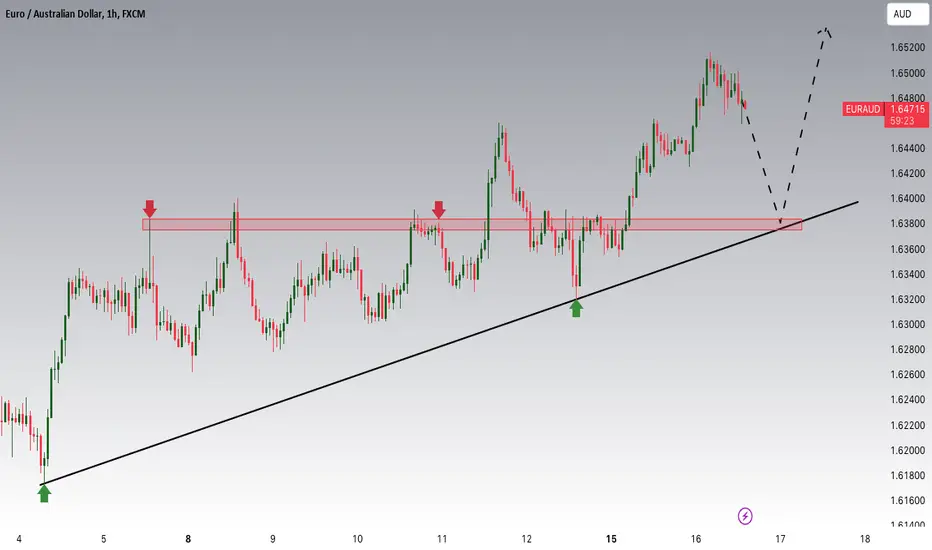Image resolution: width=932 pixels, height=550 pixels.
Task: Click the 1.61600 price axis label
Action: click(907, 500)
